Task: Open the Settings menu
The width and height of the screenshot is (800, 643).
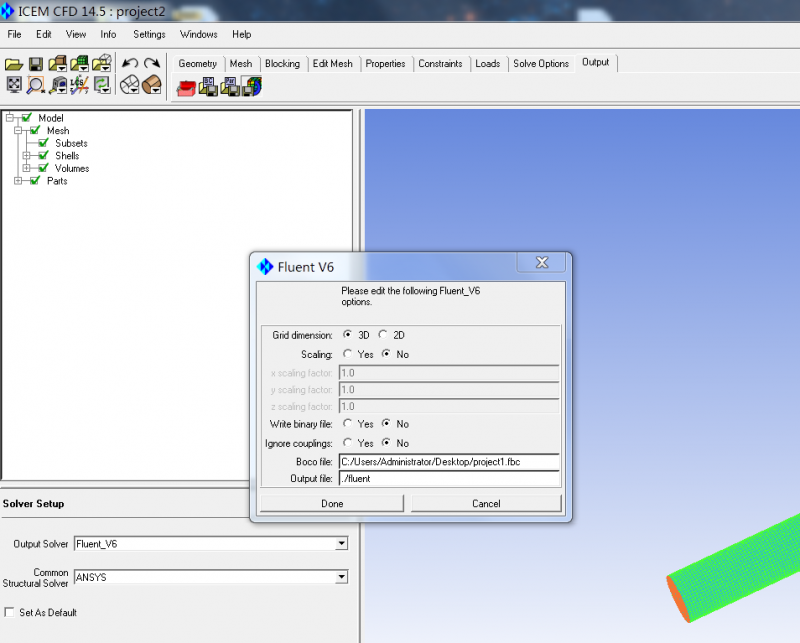Action: [x=149, y=34]
